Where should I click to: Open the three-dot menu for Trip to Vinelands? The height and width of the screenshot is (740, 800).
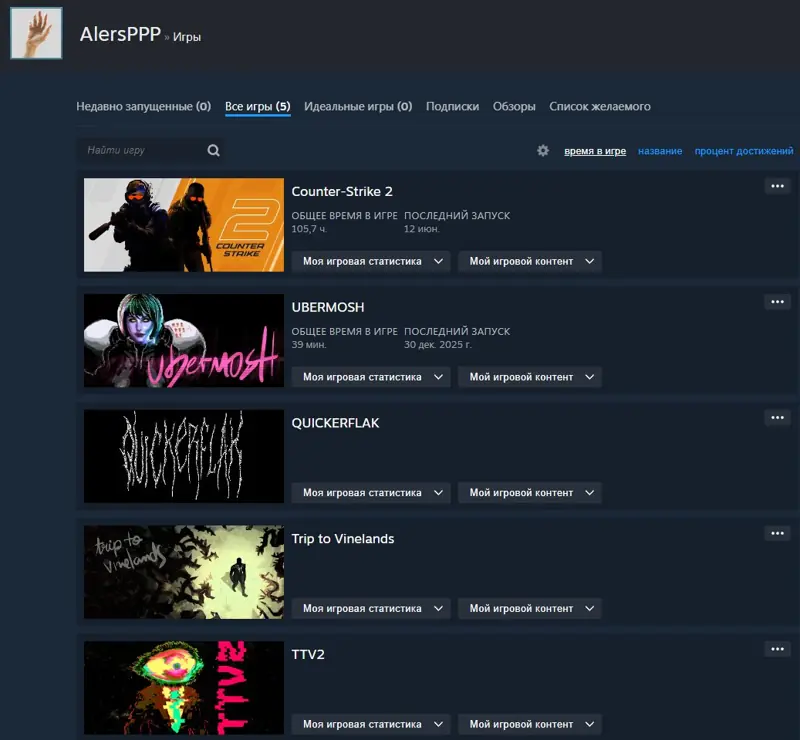tap(778, 534)
